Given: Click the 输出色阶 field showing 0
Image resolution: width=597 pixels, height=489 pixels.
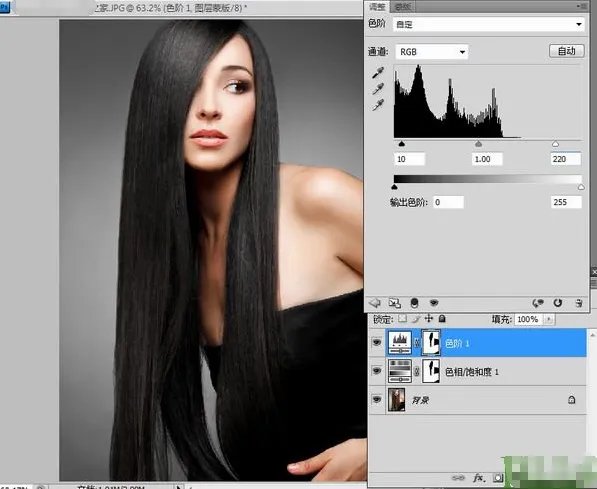Looking at the screenshot, I should click(449, 202).
